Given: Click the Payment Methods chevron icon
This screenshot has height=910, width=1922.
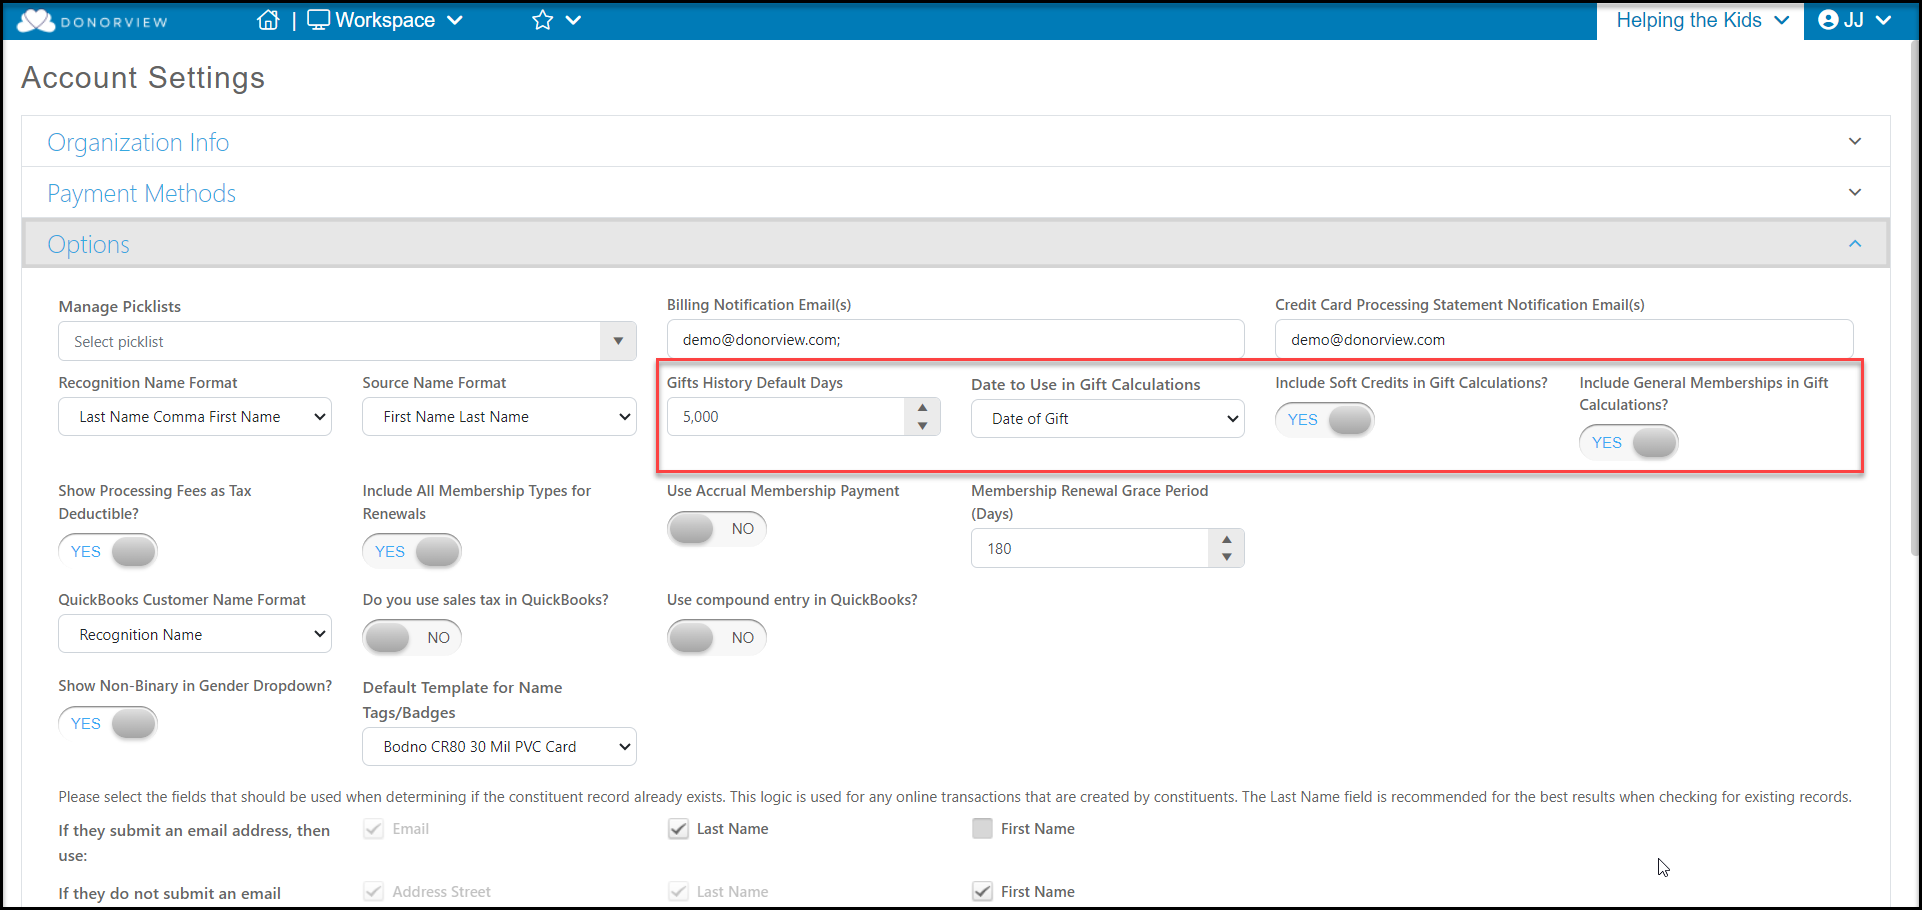Looking at the screenshot, I should click(x=1855, y=192).
